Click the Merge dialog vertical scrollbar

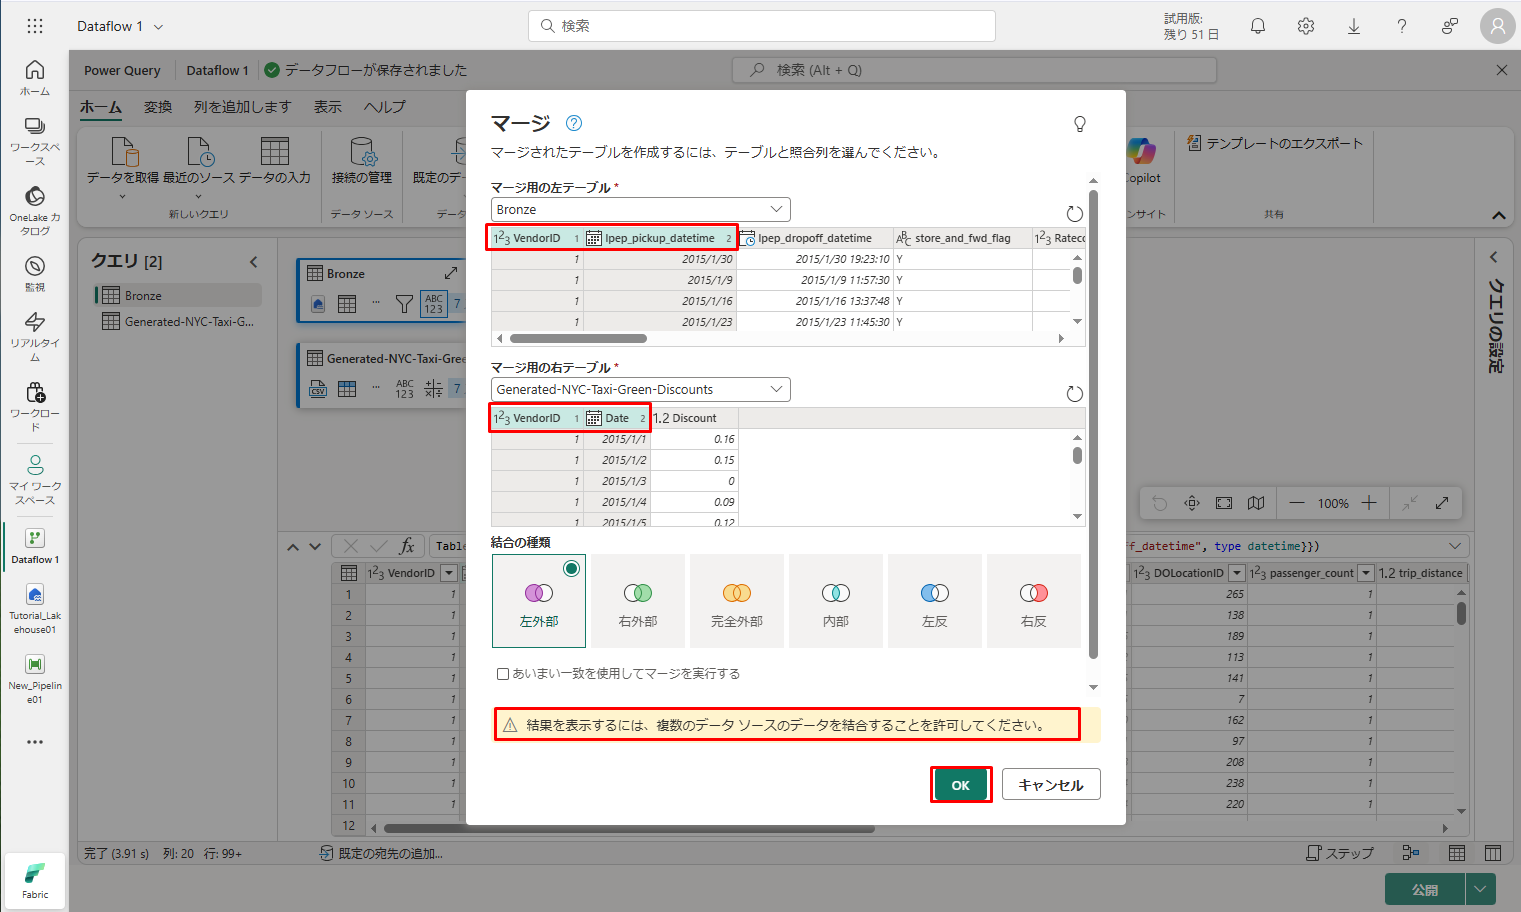(x=1093, y=425)
